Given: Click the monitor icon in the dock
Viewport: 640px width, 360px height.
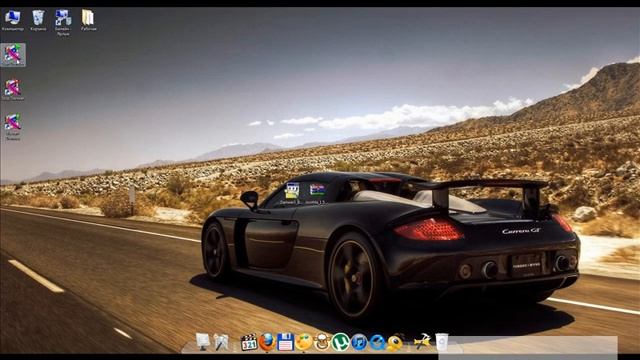Looking at the screenshot, I should 203,341.
